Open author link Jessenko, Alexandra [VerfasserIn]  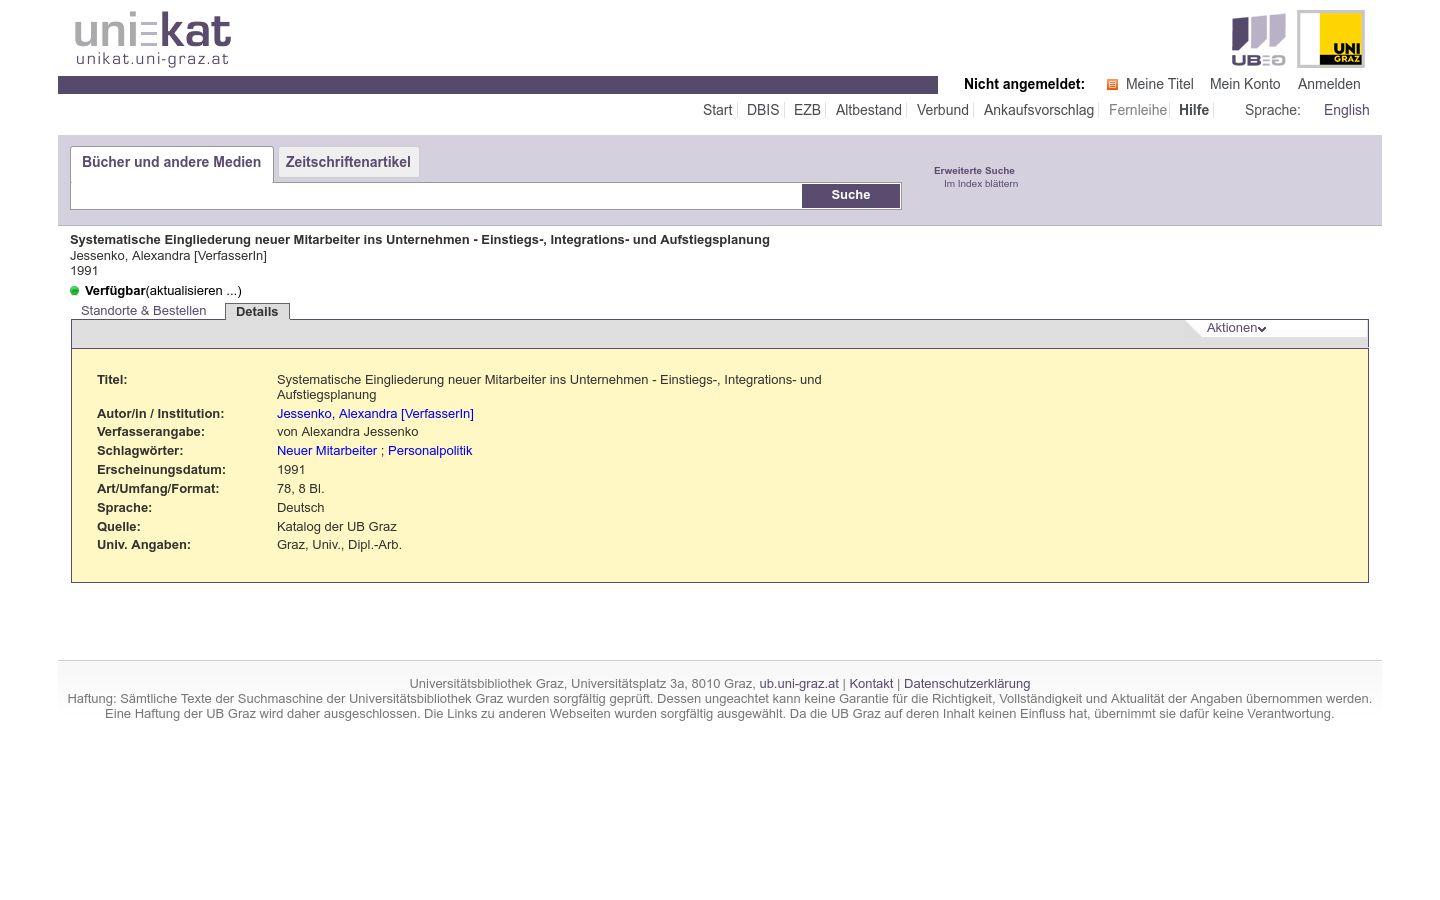(x=375, y=414)
